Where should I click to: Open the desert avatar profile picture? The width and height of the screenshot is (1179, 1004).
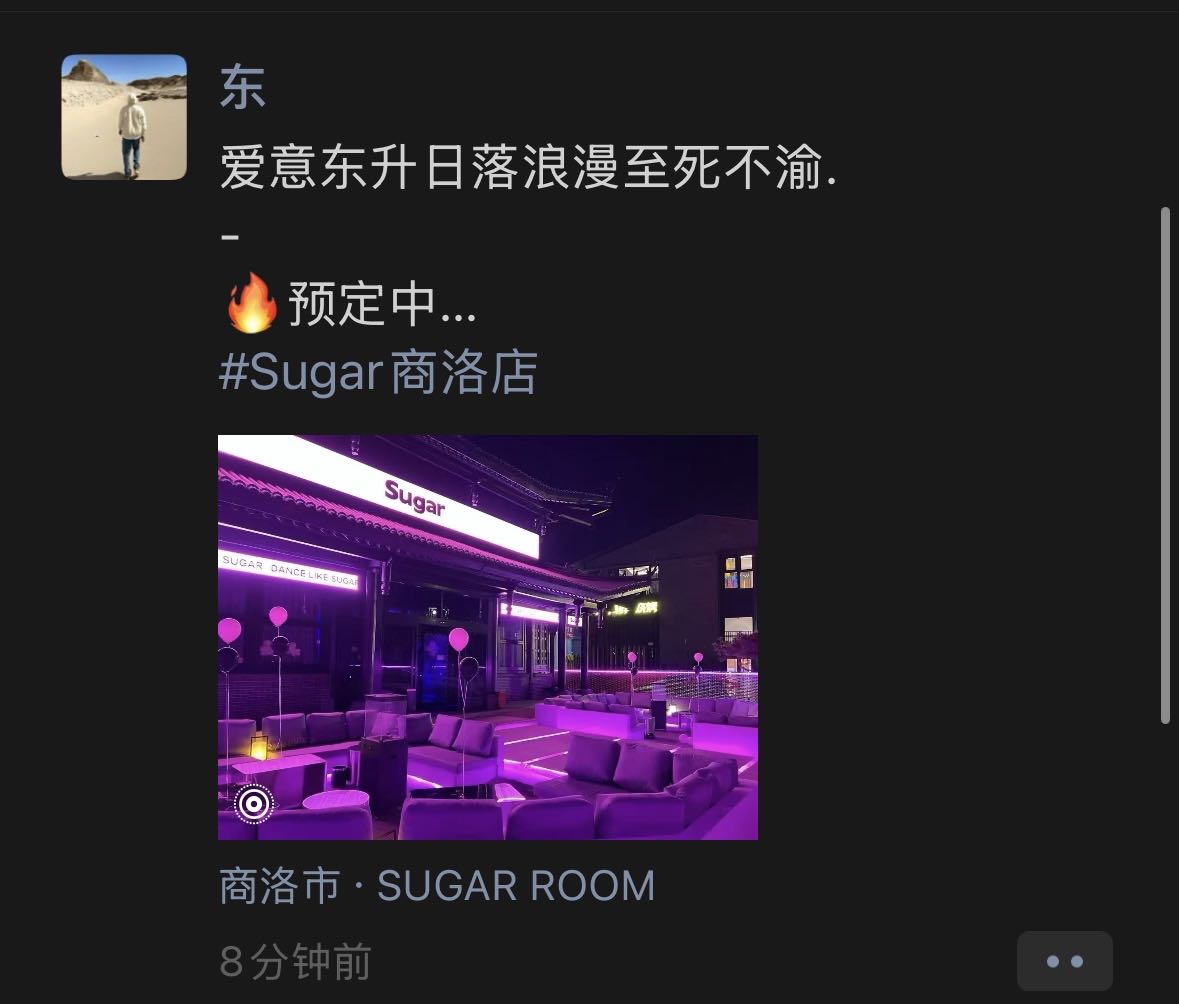(124, 117)
